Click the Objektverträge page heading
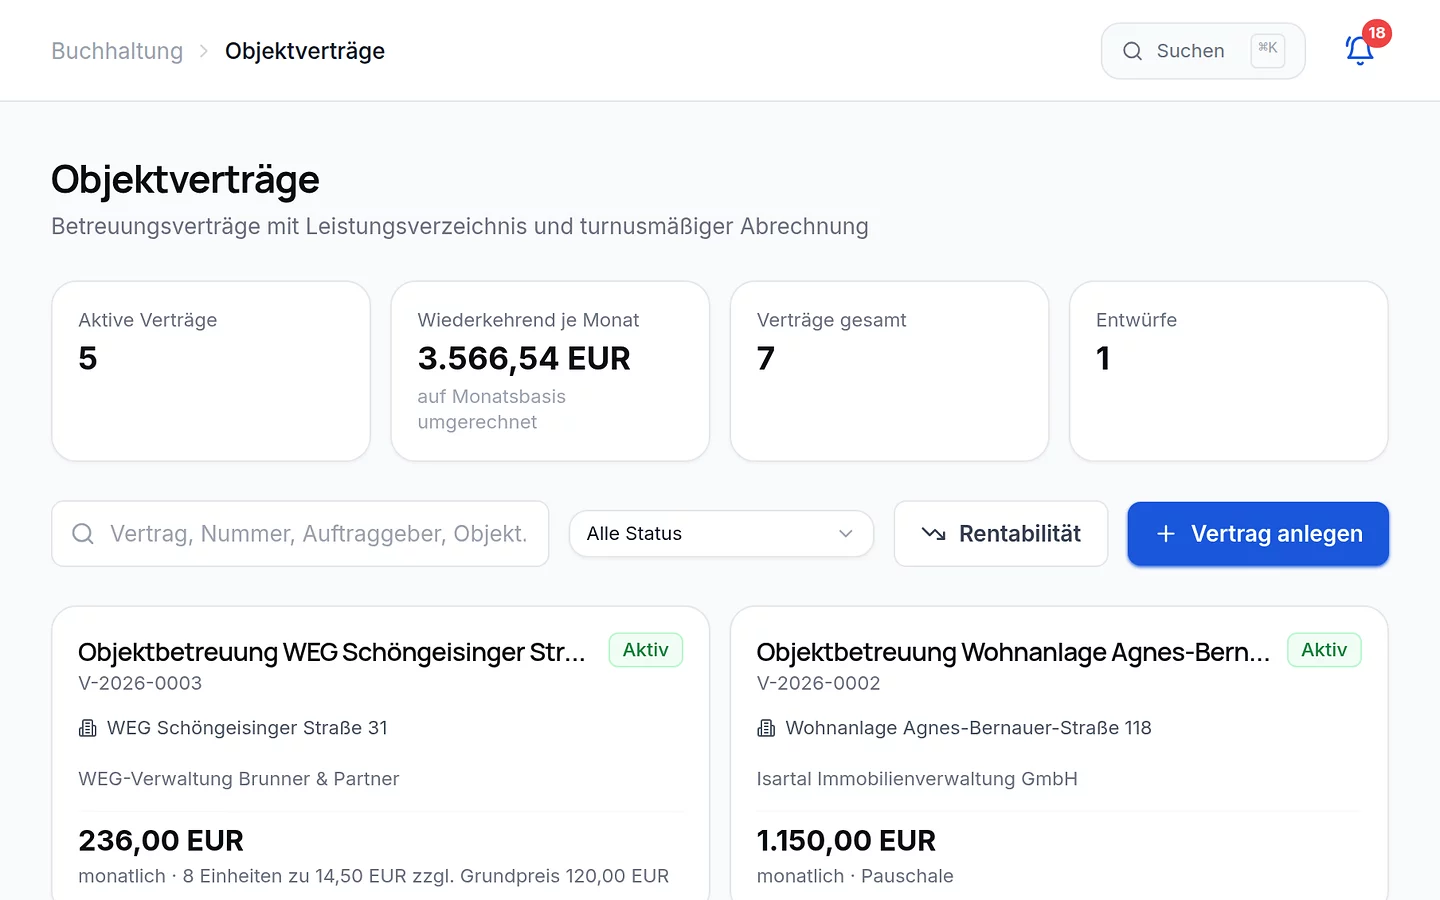 pos(185,180)
